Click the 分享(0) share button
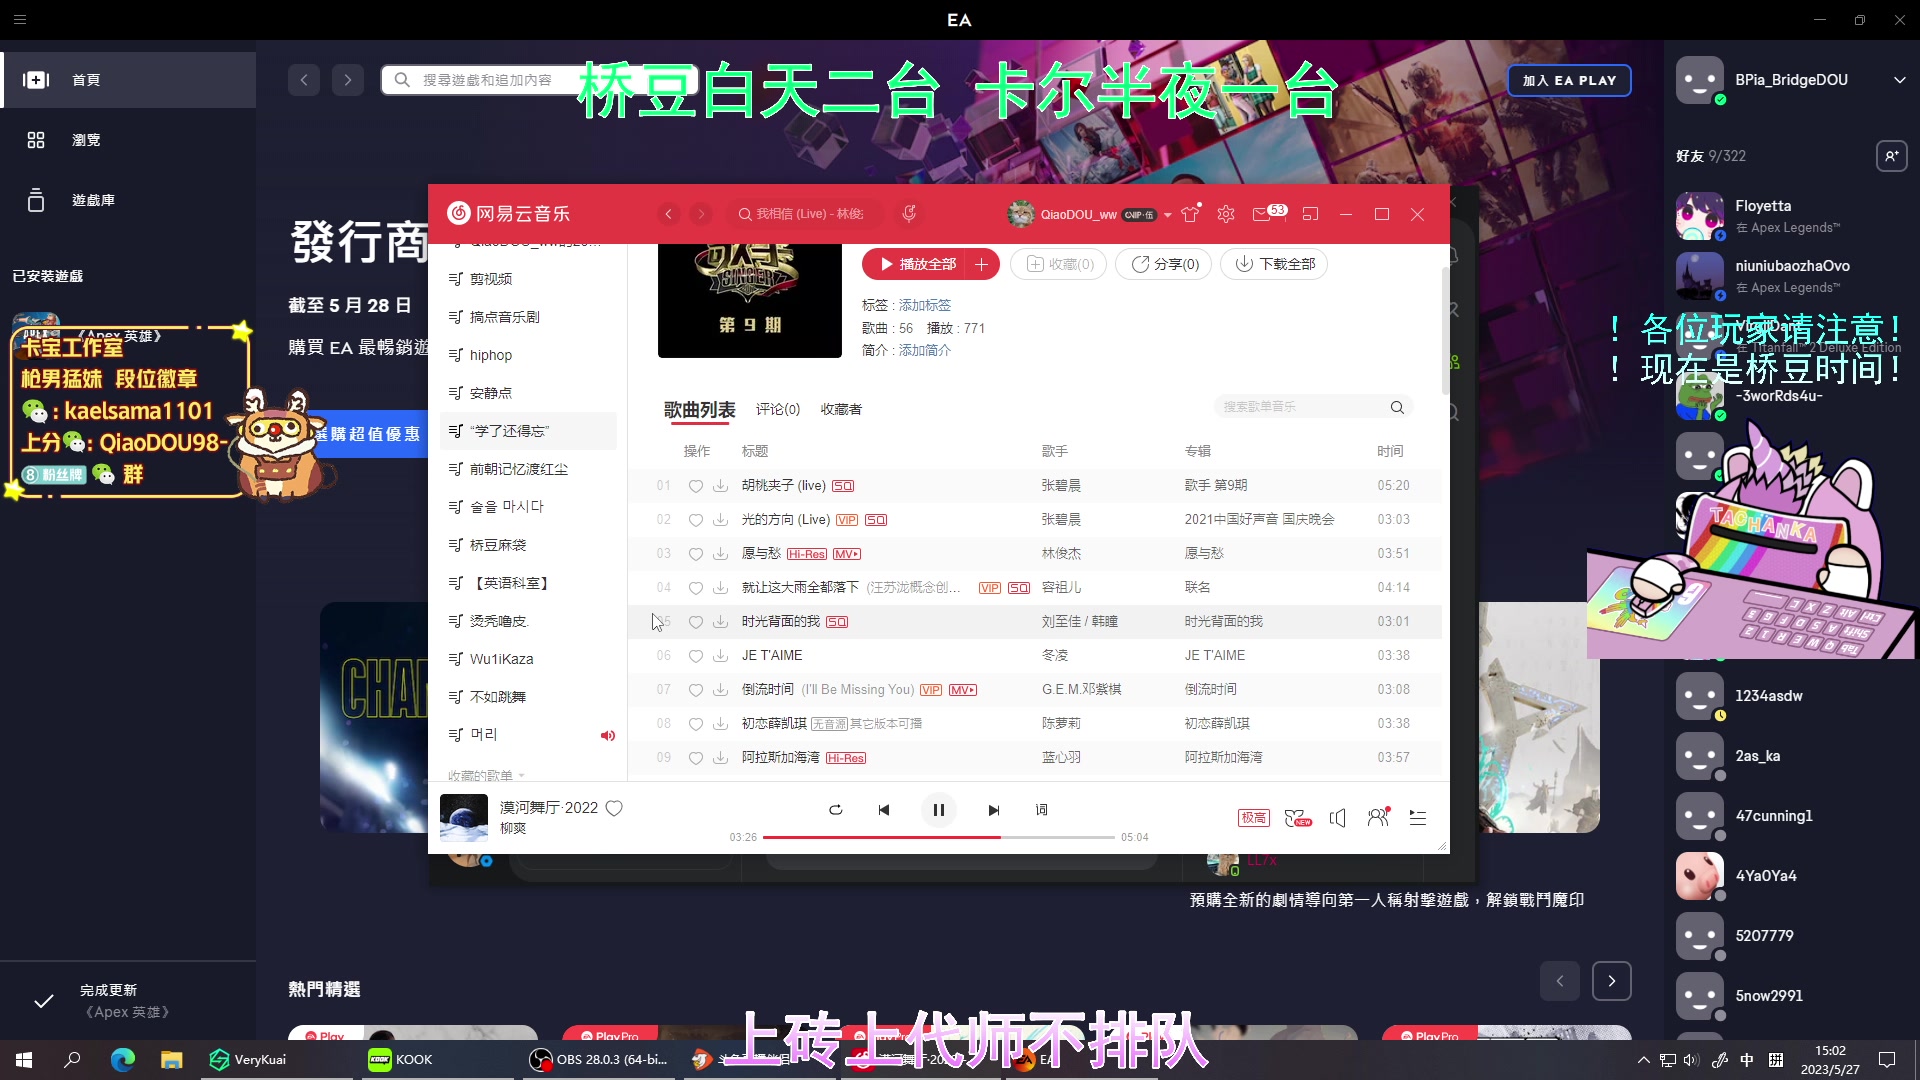The image size is (1920, 1080). [1164, 264]
